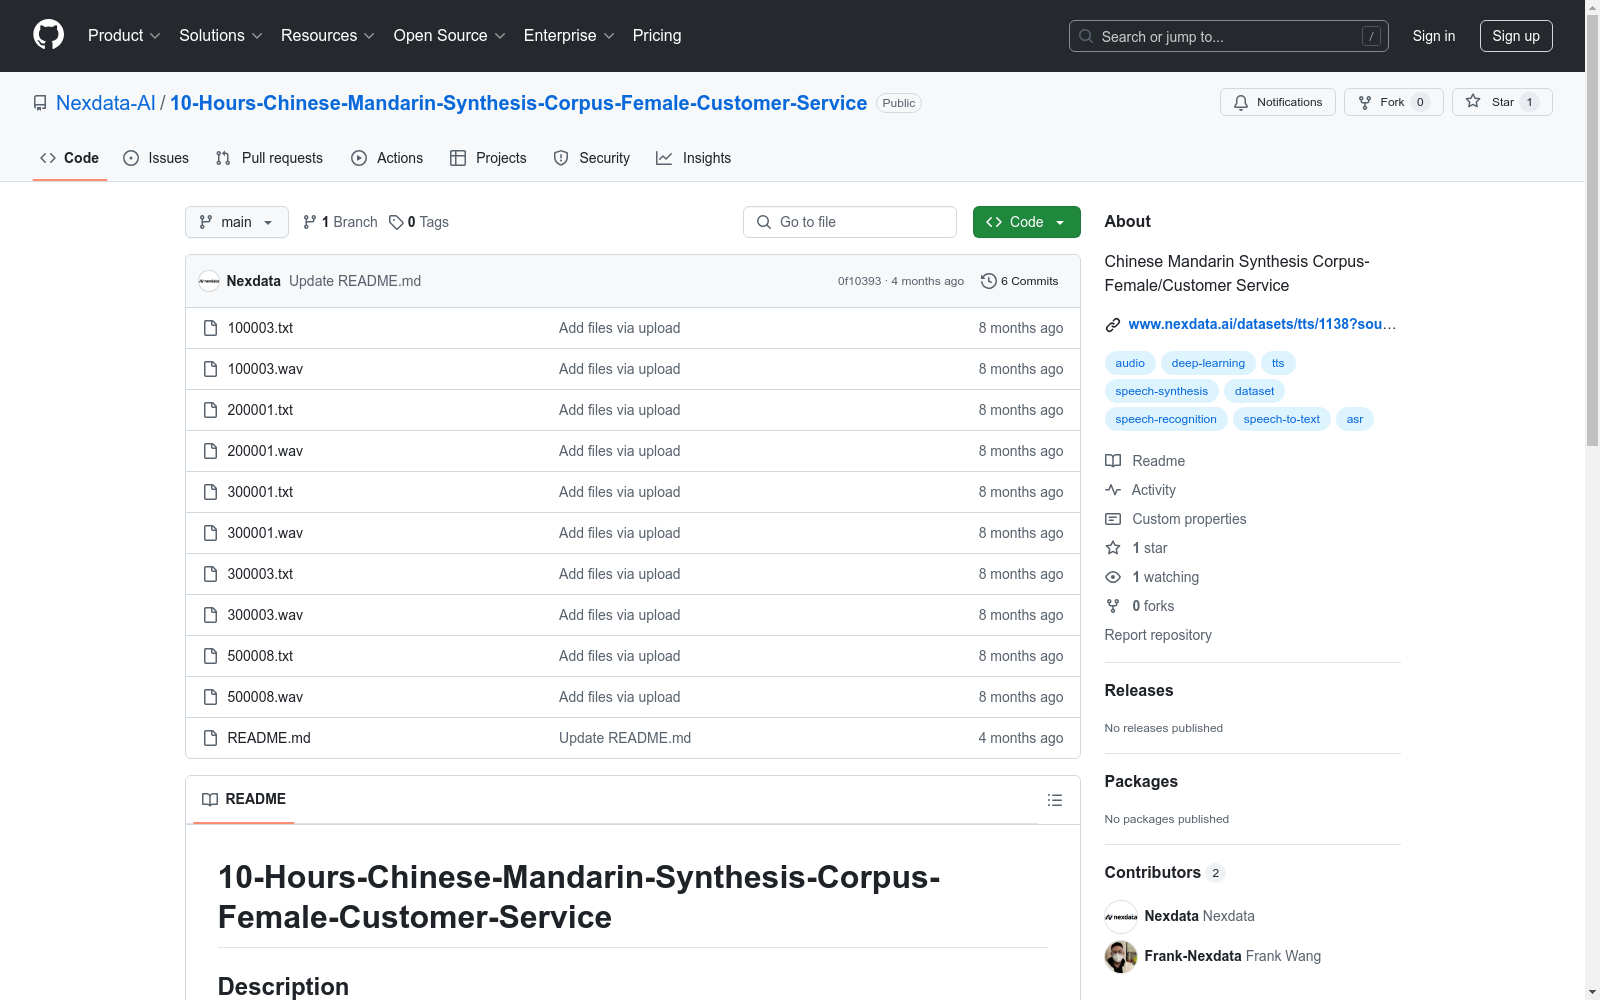
Task: Switch to the Actions tab
Action: (387, 158)
